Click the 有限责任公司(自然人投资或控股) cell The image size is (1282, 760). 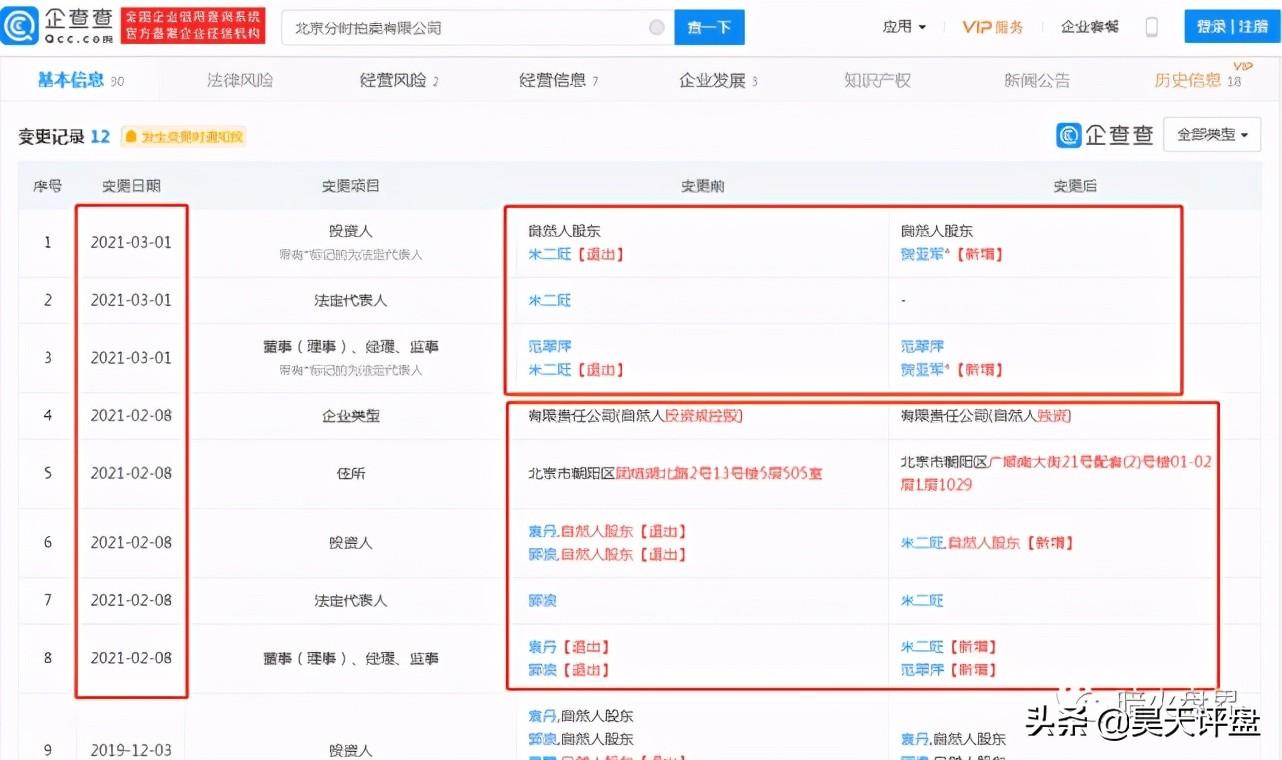pos(636,415)
